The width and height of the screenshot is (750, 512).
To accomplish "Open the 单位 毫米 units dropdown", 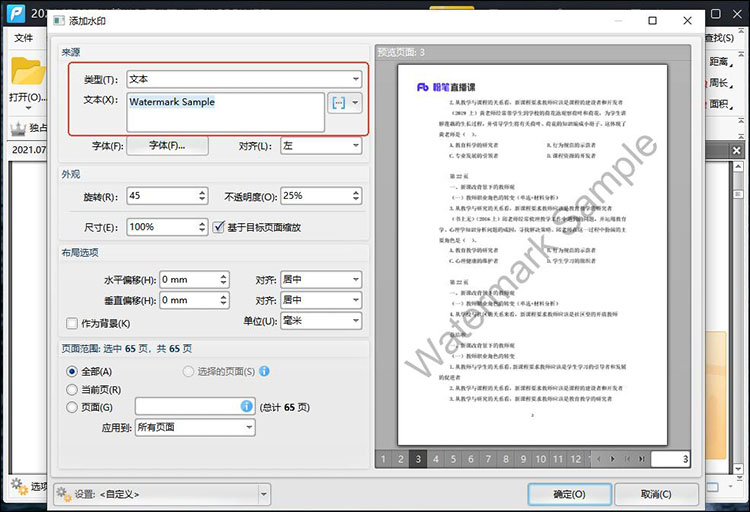I will coord(321,321).
